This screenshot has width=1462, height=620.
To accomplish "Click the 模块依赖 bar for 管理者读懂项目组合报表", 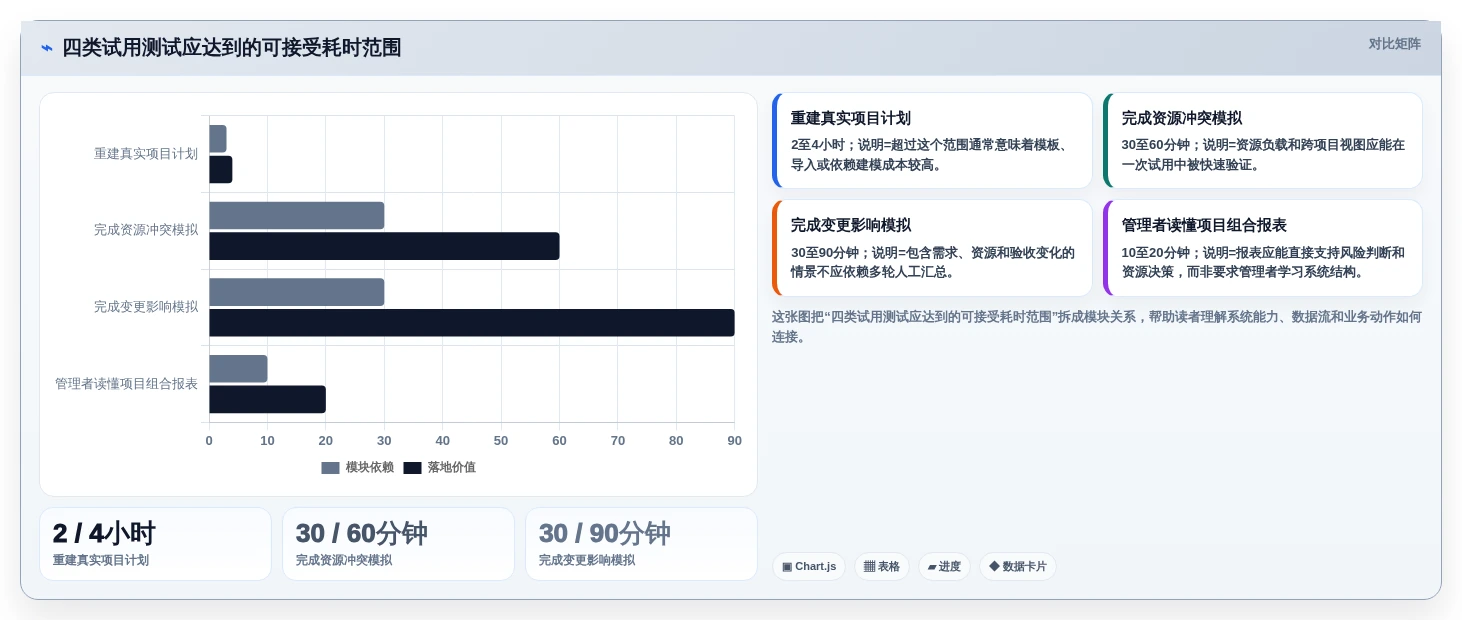I will pyautogui.click(x=238, y=368).
